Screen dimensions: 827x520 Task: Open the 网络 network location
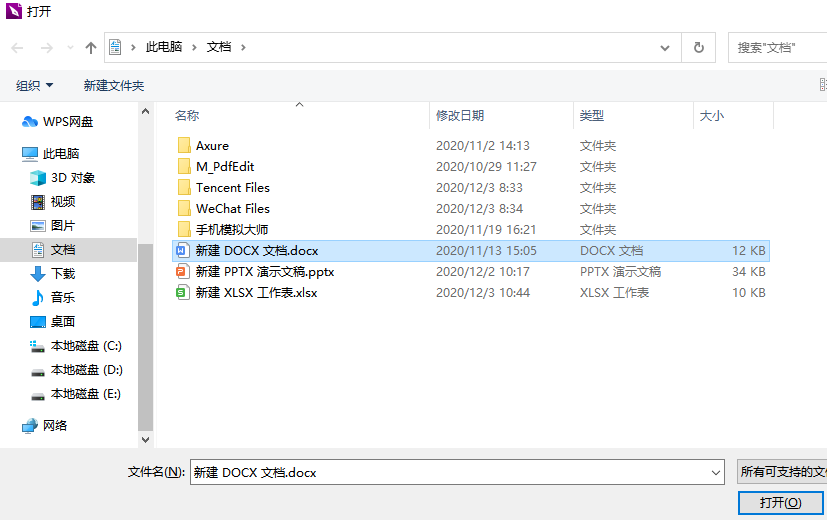click(55, 425)
